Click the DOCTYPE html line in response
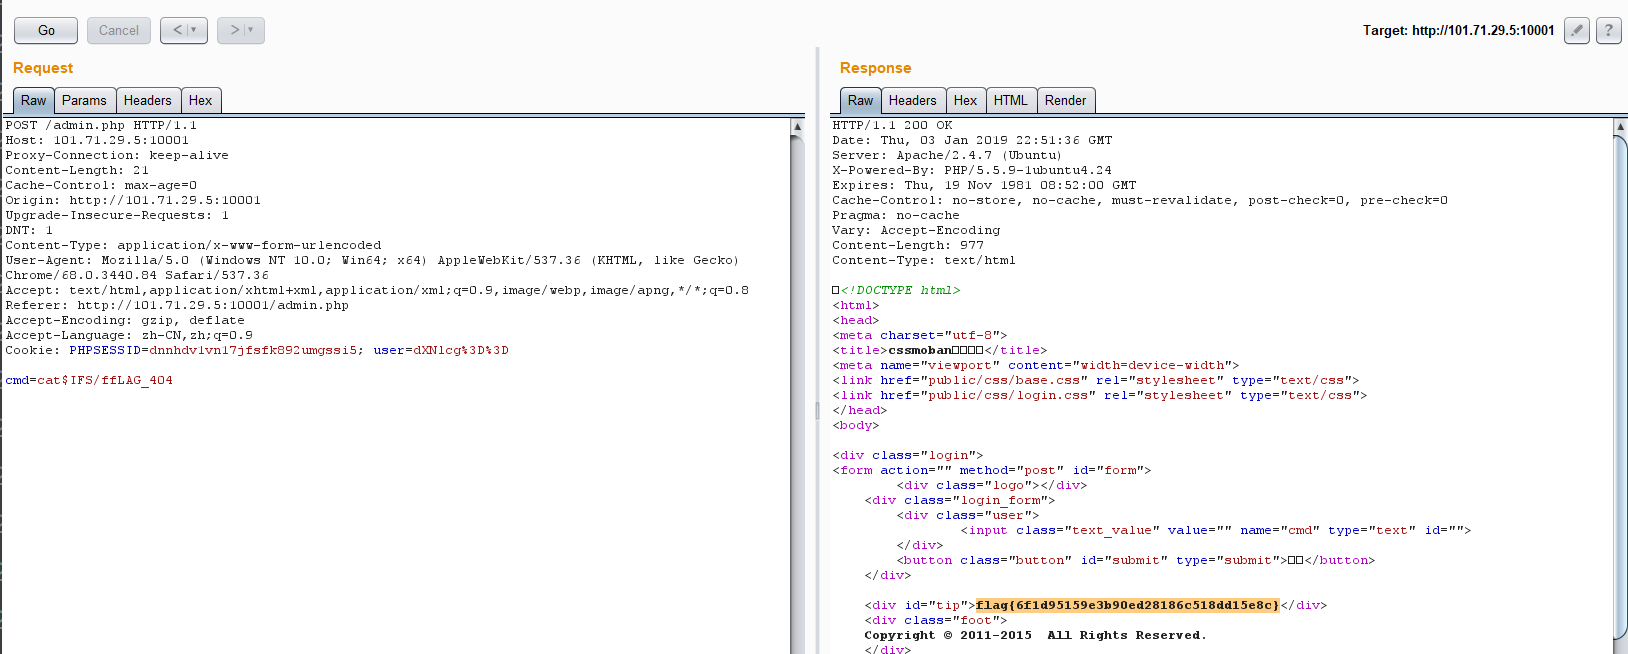This screenshot has height=654, width=1628. [896, 290]
